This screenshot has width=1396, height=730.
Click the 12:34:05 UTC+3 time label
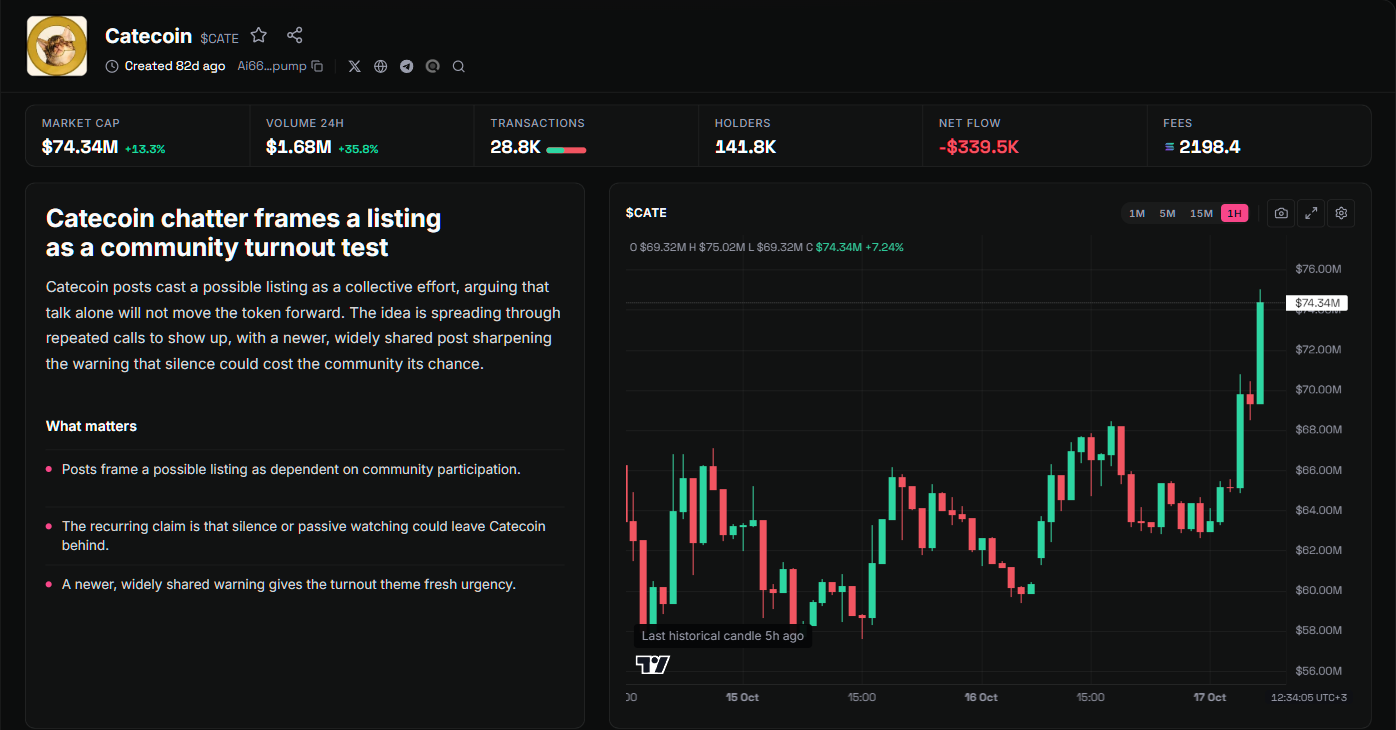point(1309,697)
